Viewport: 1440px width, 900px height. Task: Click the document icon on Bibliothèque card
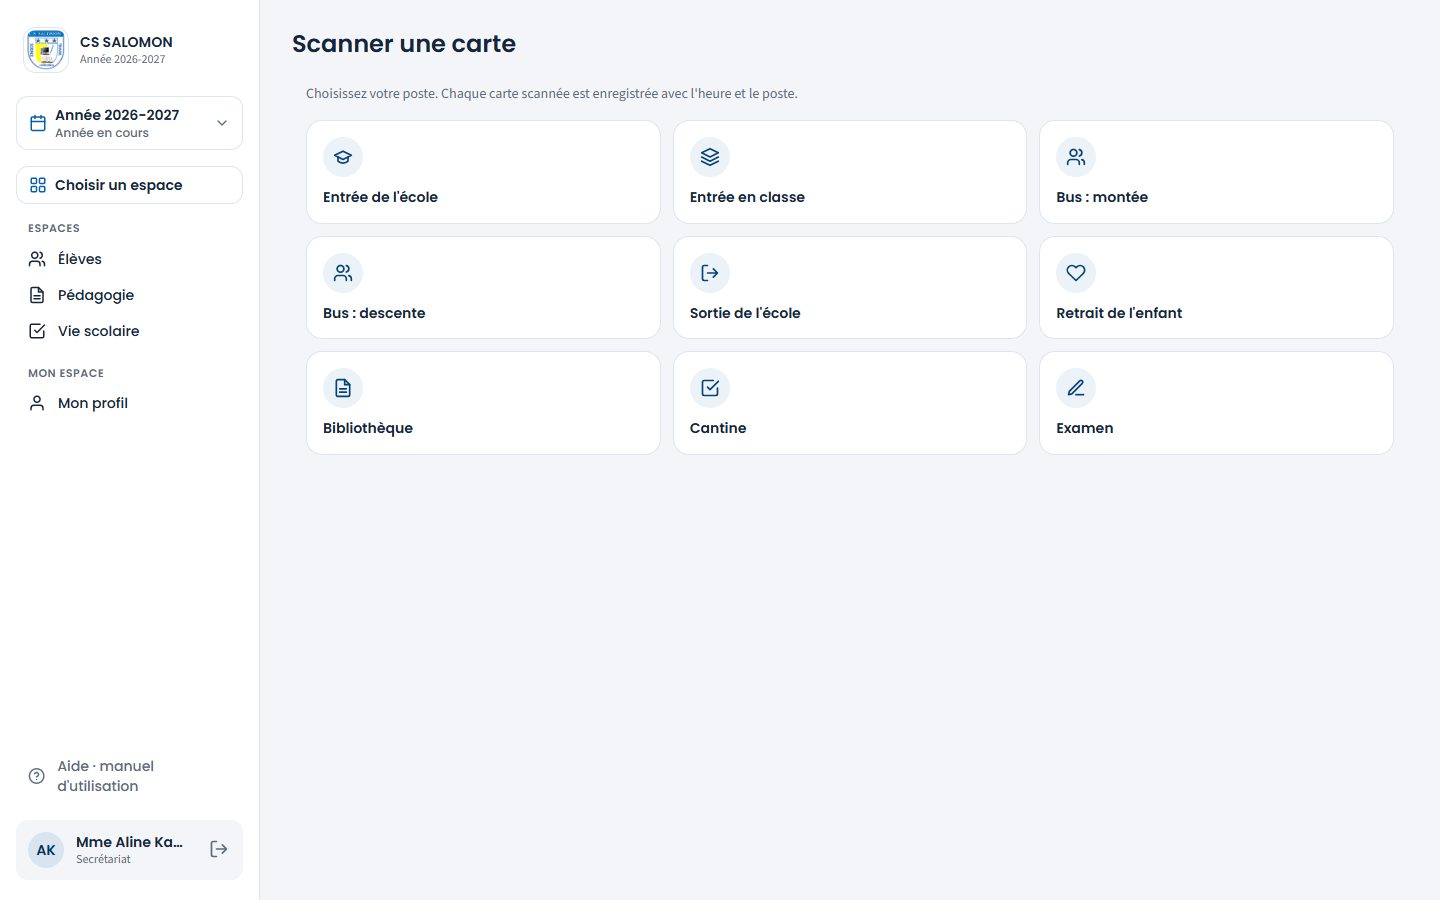(x=343, y=388)
